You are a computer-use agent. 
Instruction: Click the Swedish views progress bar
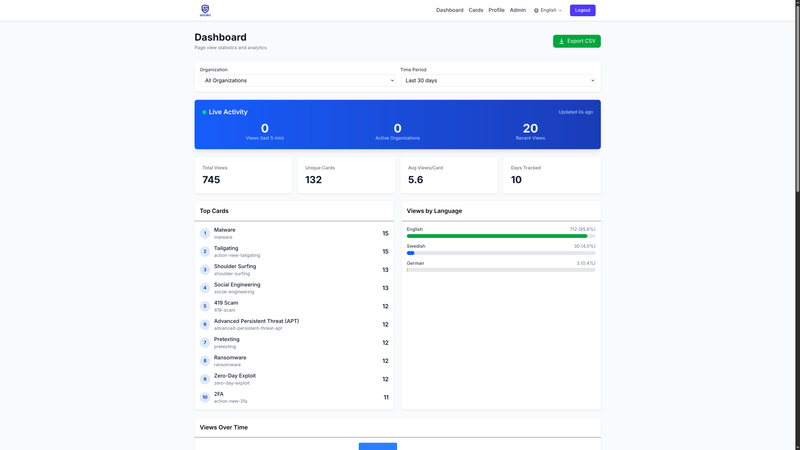coord(500,253)
